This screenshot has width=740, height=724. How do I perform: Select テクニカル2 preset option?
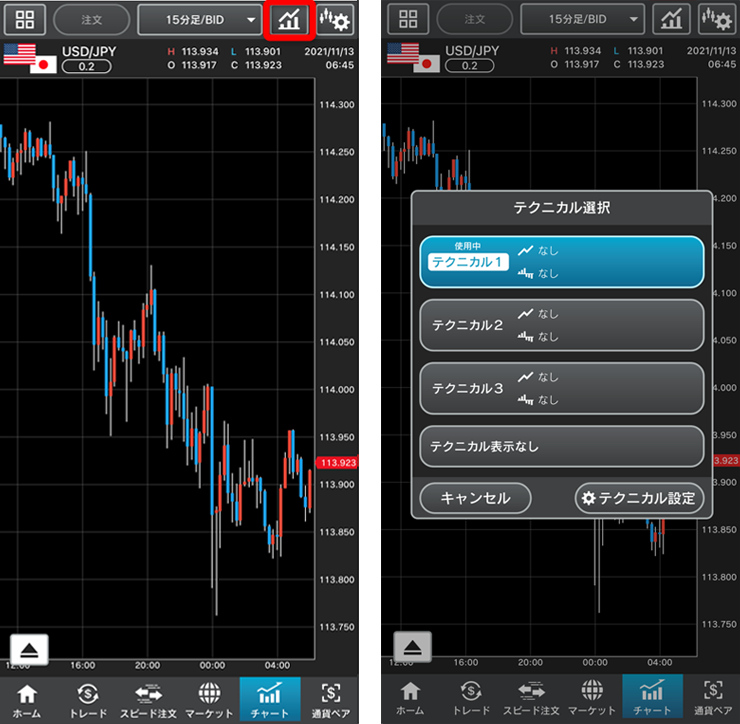click(x=561, y=325)
